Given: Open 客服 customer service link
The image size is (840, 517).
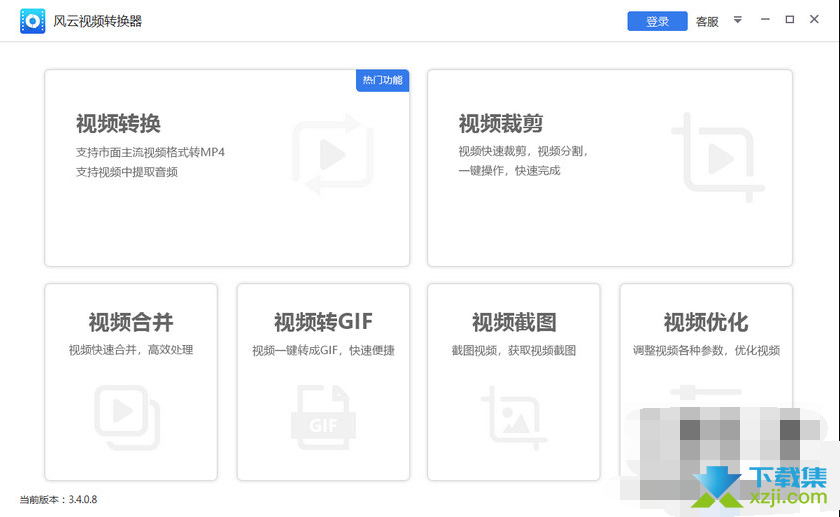Looking at the screenshot, I should pyautogui.click(x=707, y=21).
